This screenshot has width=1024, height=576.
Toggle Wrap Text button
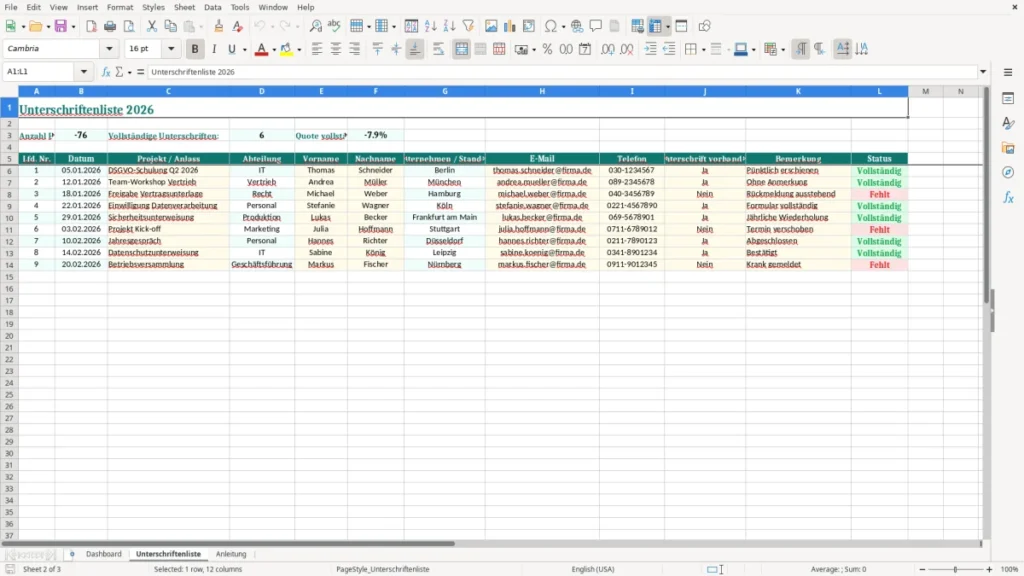(438, 49)
